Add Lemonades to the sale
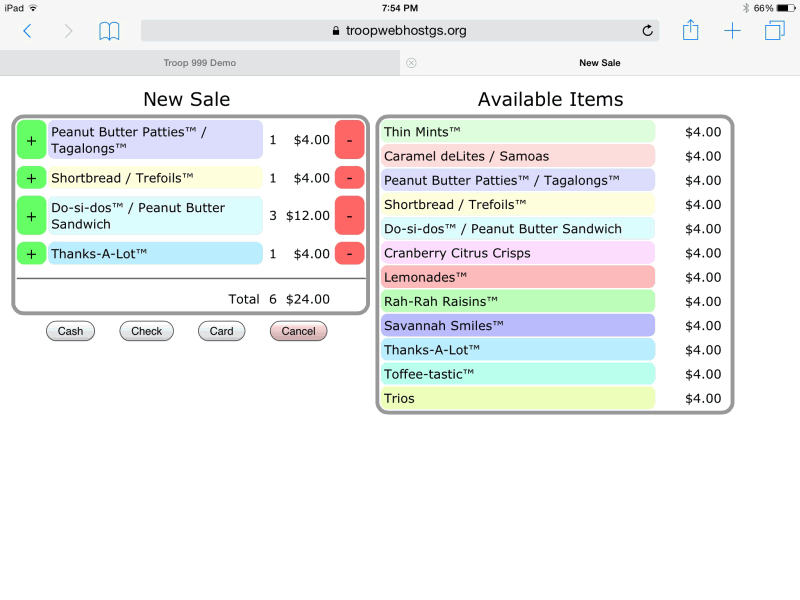The width and height of the screenshot is (800, 600). [518, 277]
